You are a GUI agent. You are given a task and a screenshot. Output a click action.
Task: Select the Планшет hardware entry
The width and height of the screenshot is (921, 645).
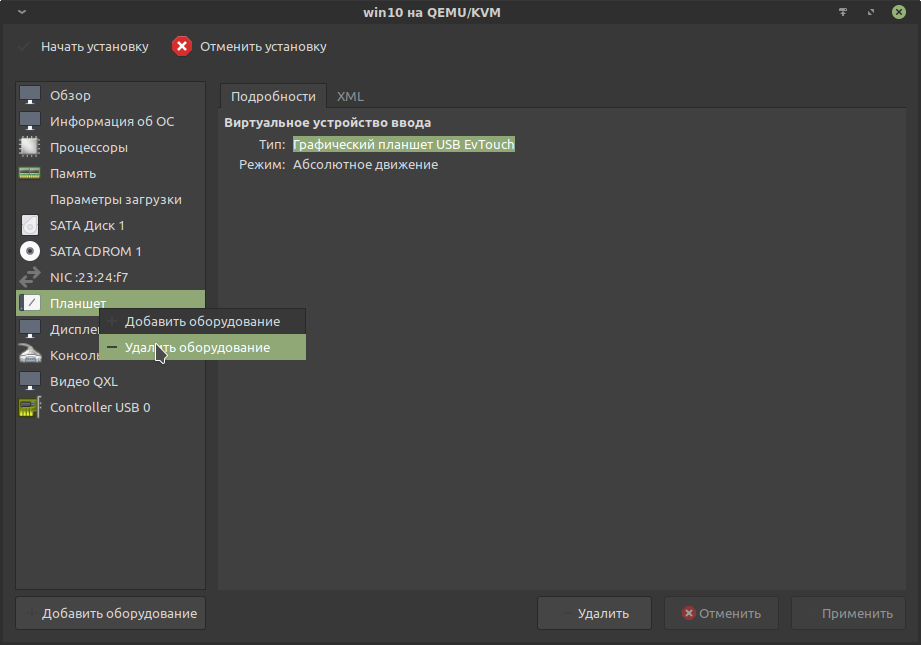point(78,302)
